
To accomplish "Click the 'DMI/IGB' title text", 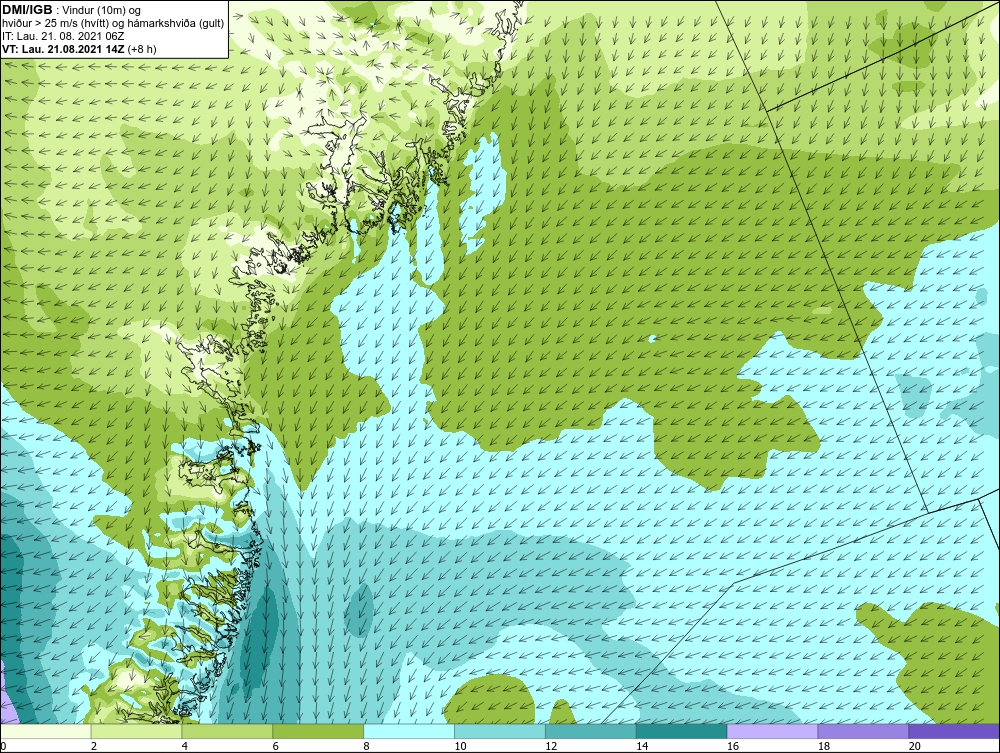I will (x=27, y=10).
